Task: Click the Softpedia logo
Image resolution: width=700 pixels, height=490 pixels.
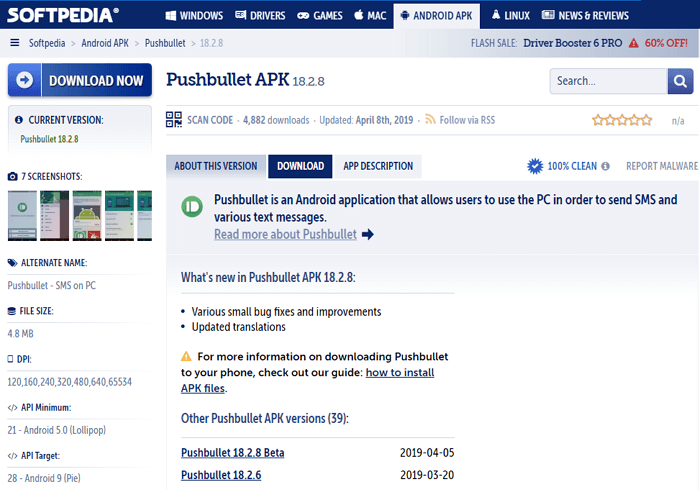Action: pyautogui.click(x=60, y=14)
